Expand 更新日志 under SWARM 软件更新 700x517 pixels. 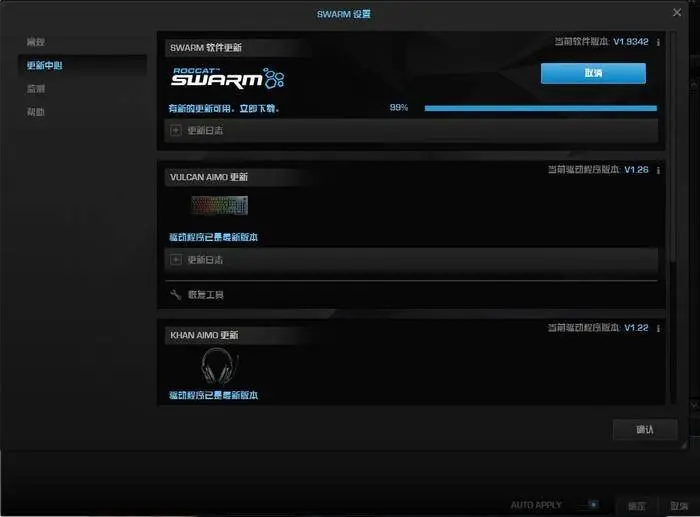pos(411,130)
